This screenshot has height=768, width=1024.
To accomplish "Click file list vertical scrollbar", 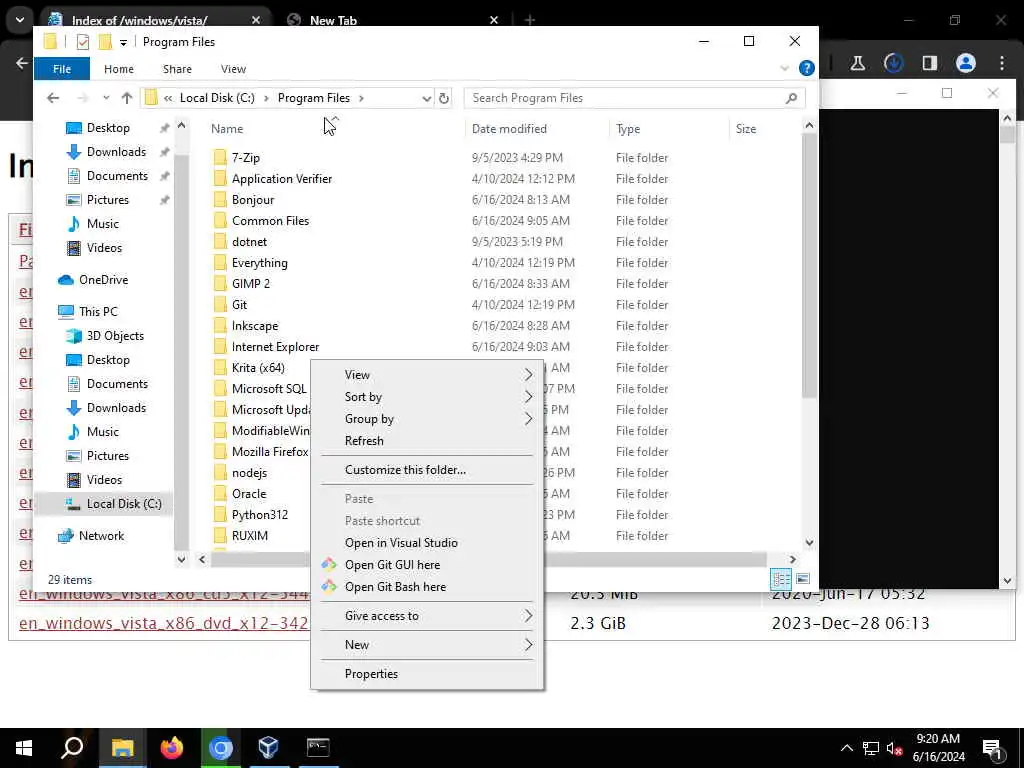I will pos(809,266).
